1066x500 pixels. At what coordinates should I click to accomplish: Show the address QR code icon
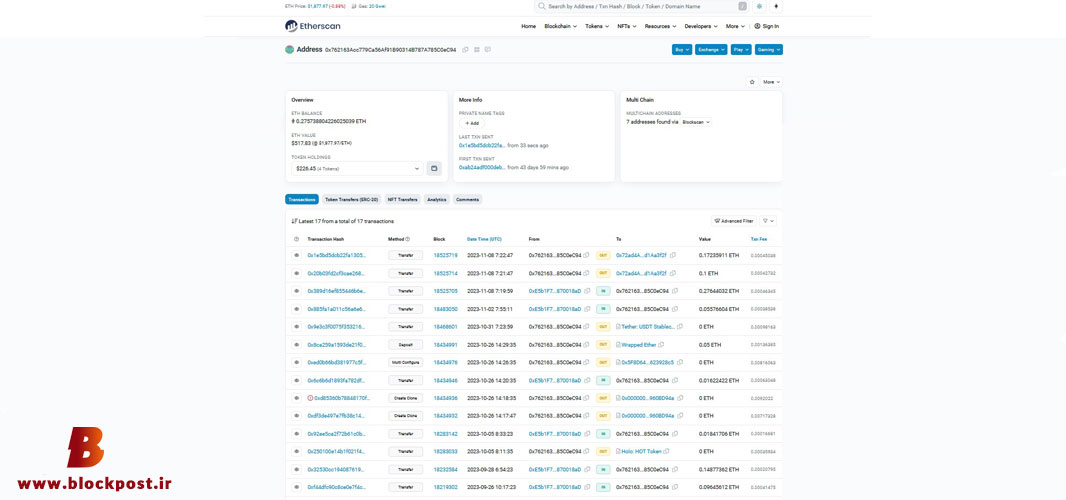tap(477, 50)
